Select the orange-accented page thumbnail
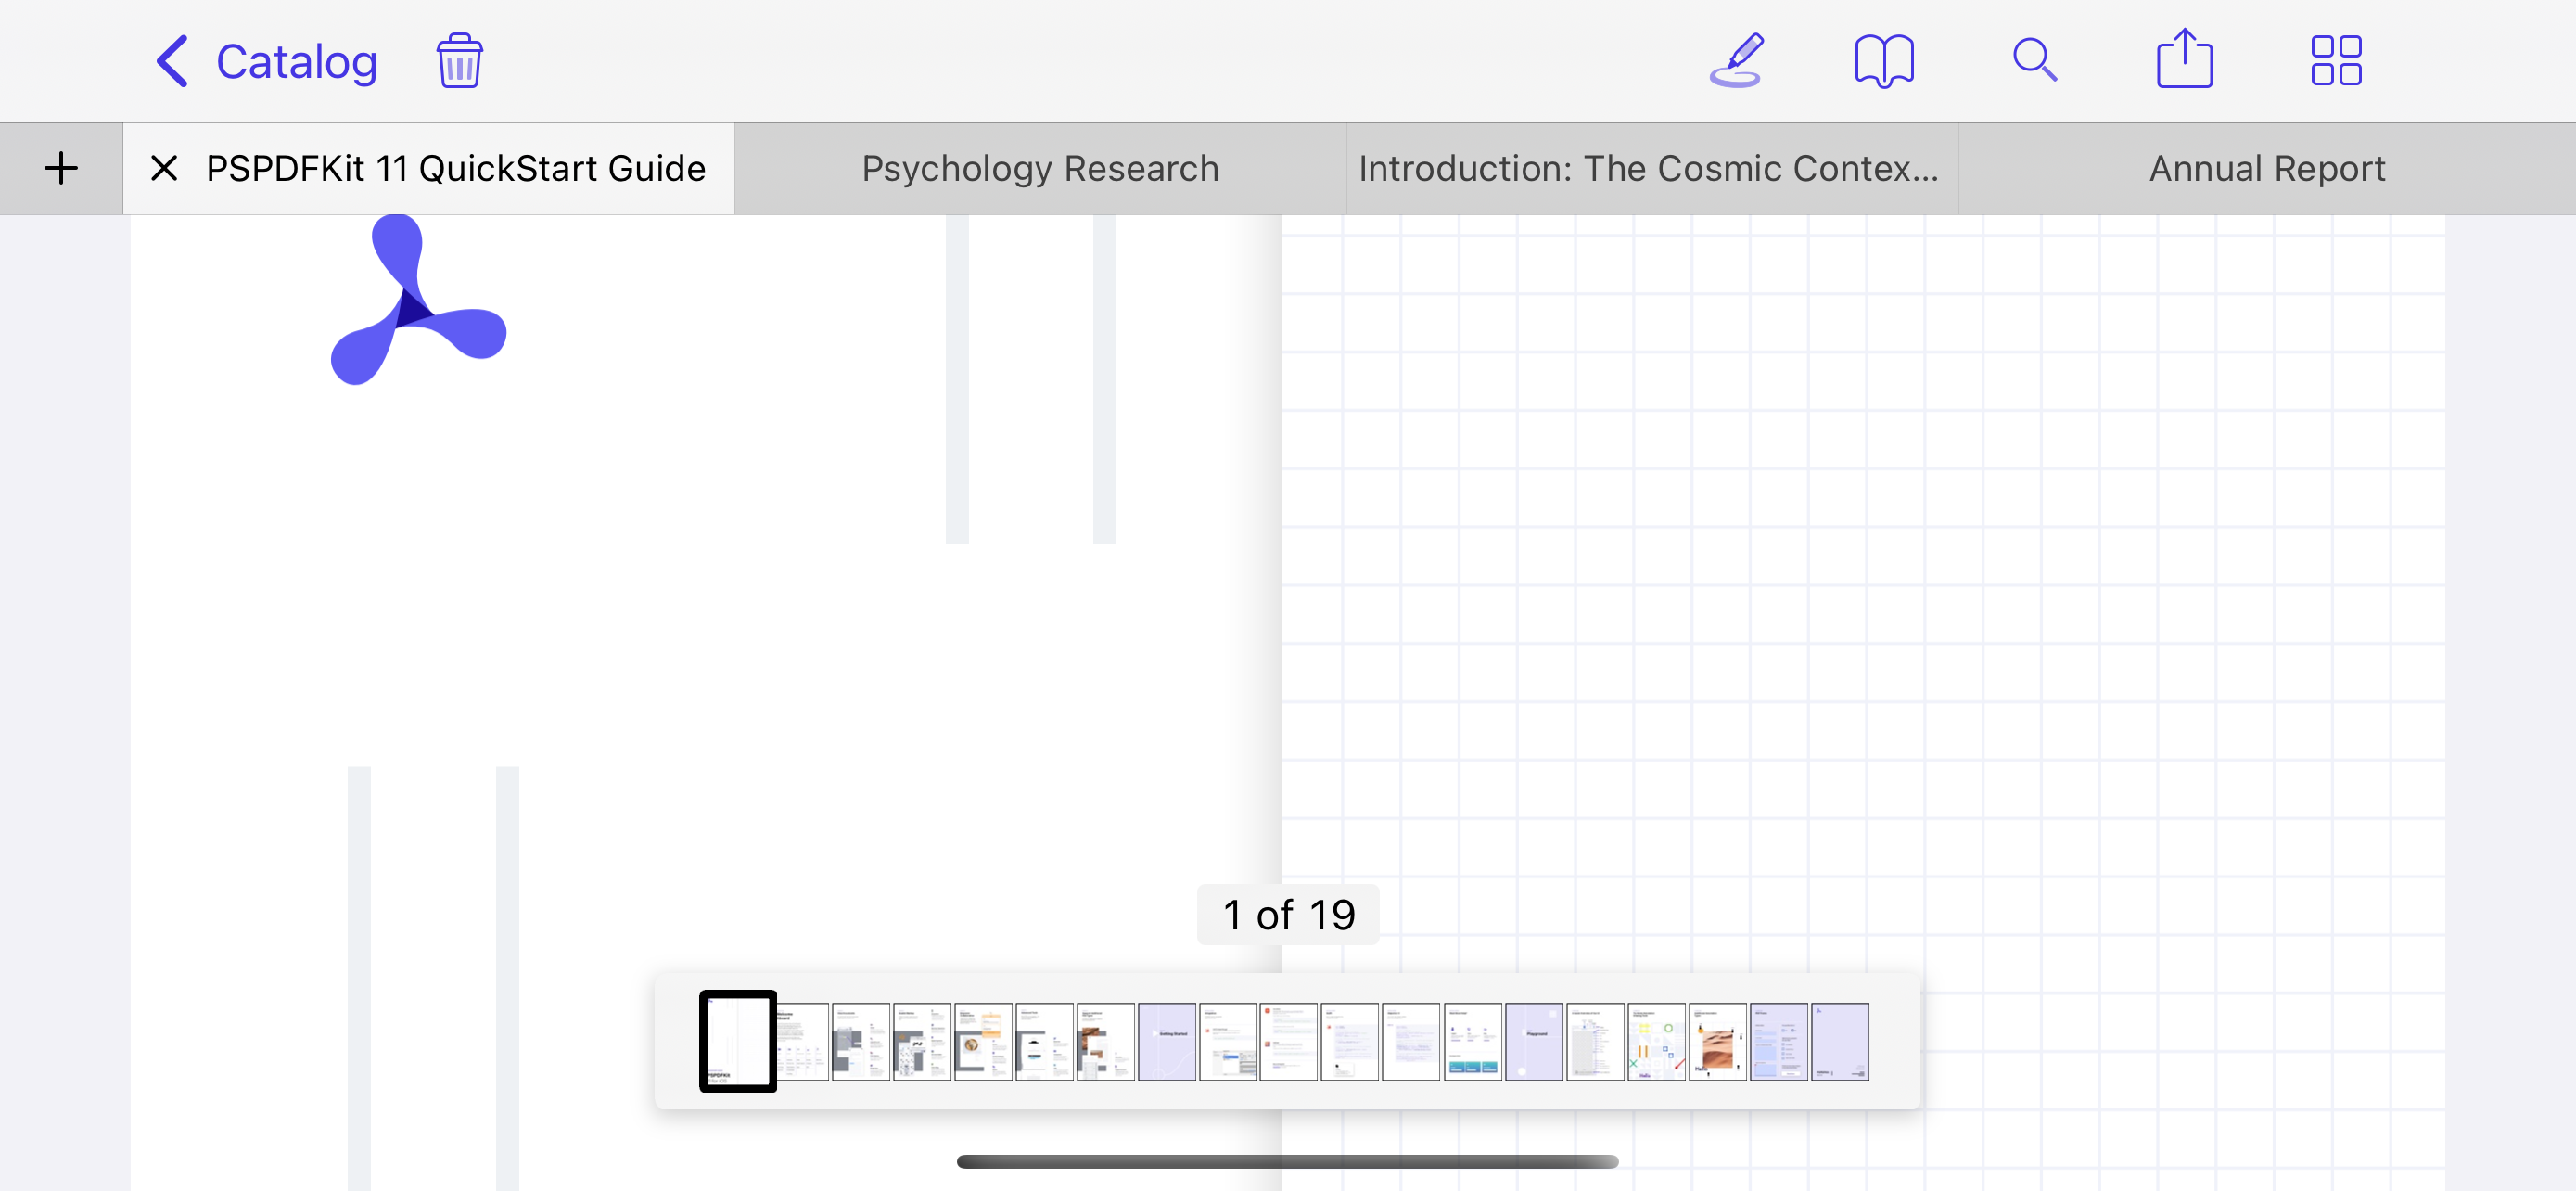Image resolution: width=2576 pixels, height=1191 pixels. coord(985,1042)
